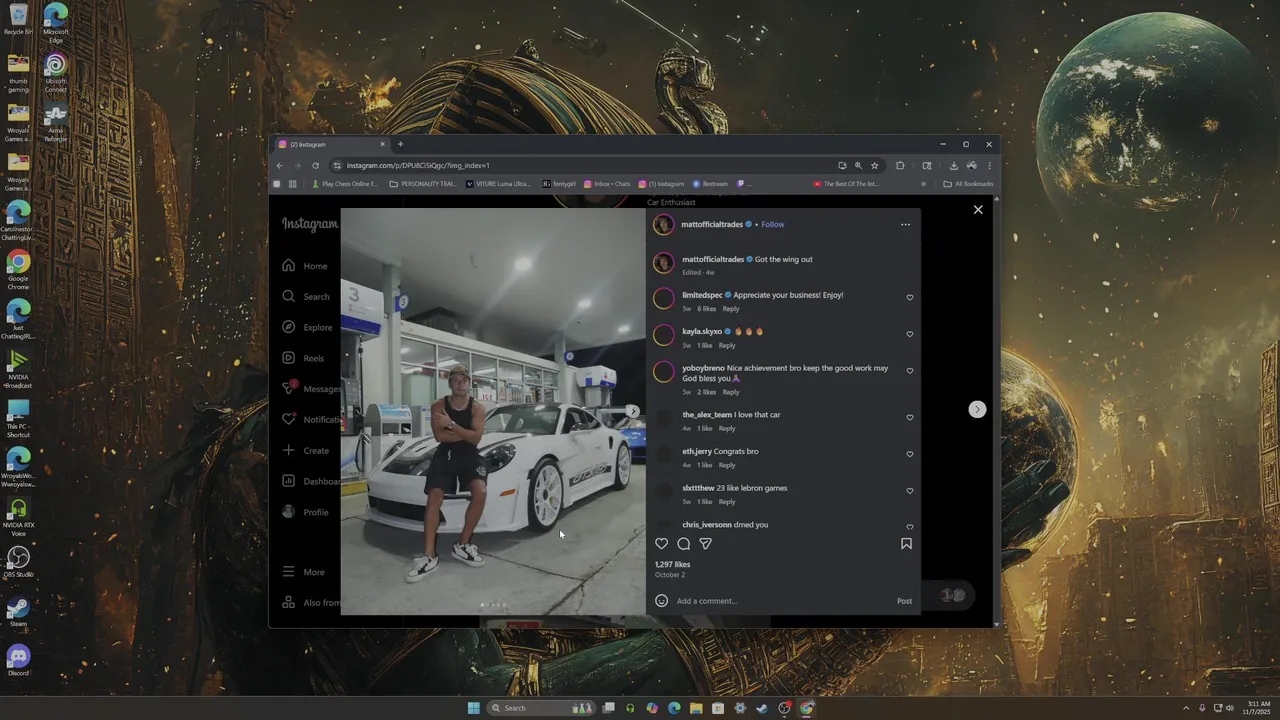Open the All Bookmarks folder
The image size is (1280, 720).
[x=968, y=184]
